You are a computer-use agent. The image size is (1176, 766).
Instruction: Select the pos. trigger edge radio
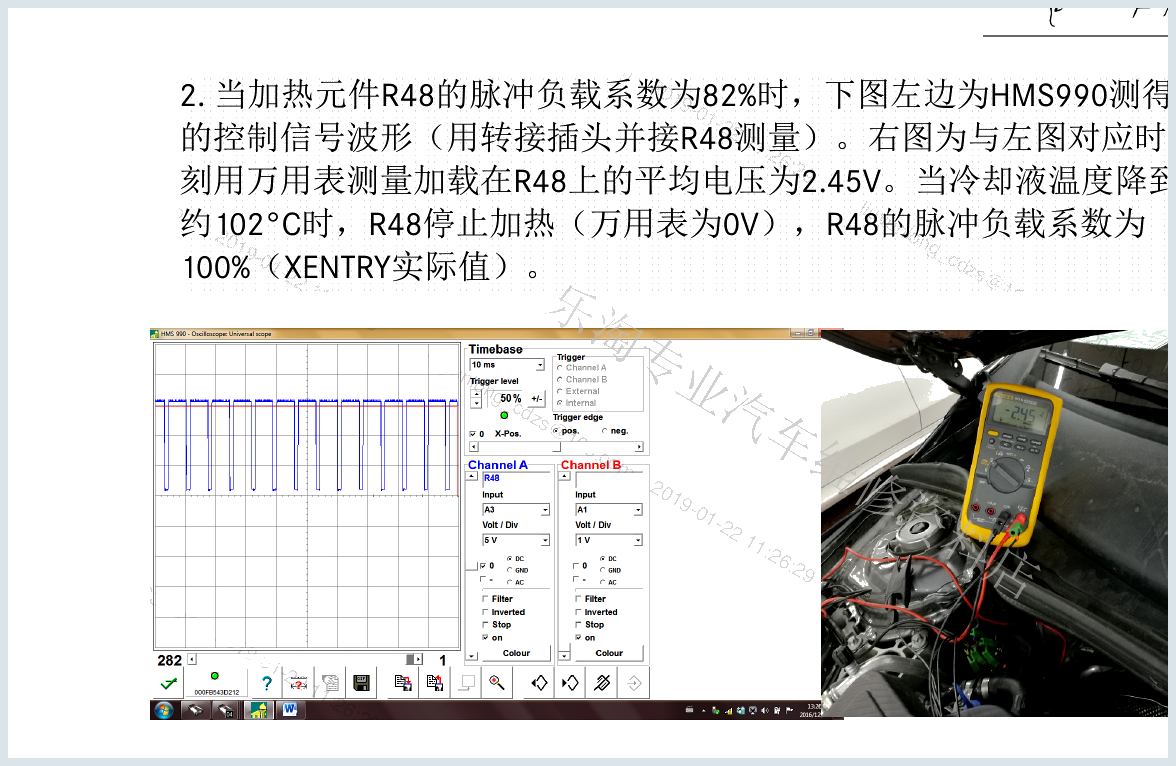[x=556, y=431]
